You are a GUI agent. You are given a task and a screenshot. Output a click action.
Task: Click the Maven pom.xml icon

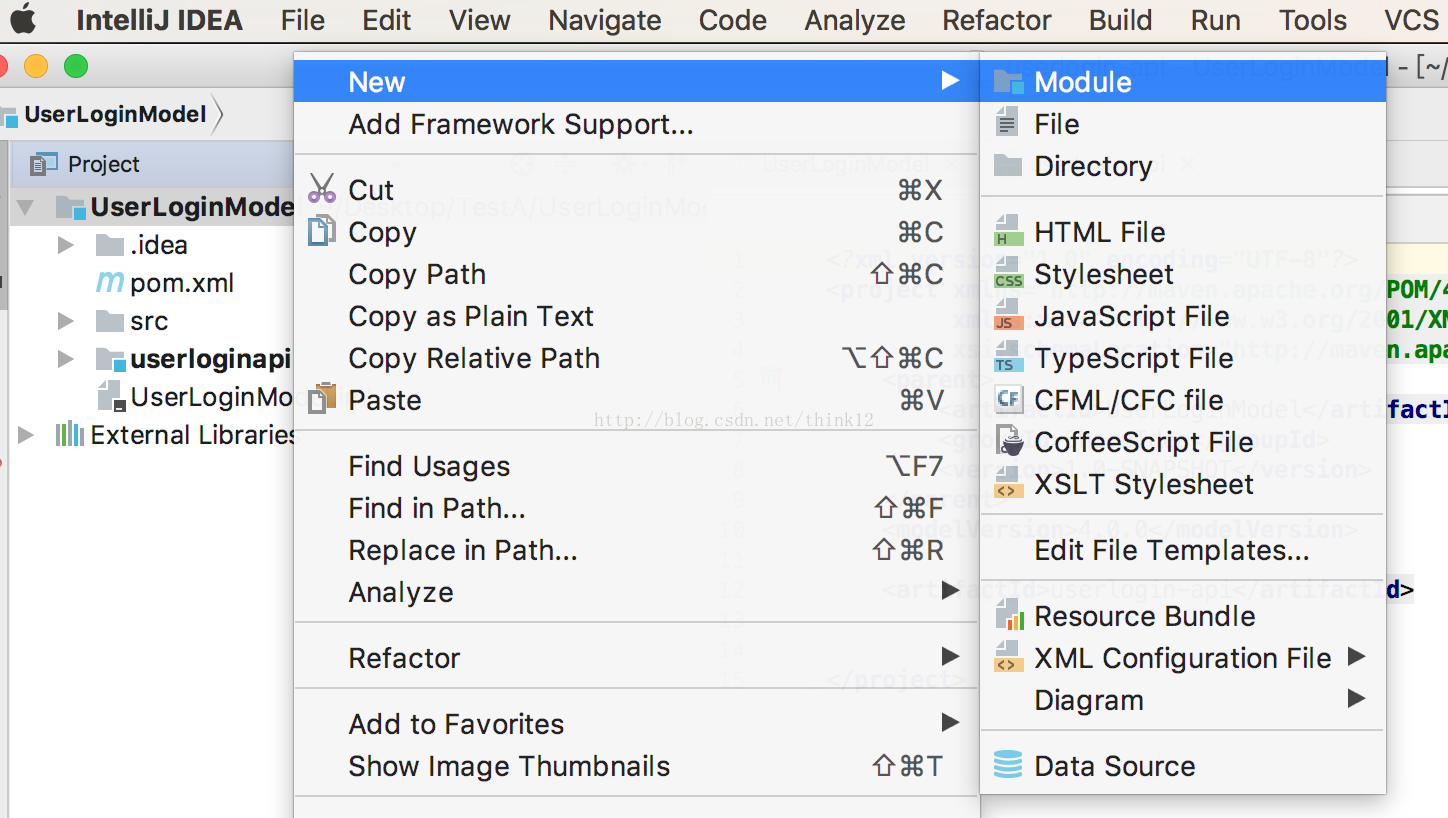(x=109, y=283)
